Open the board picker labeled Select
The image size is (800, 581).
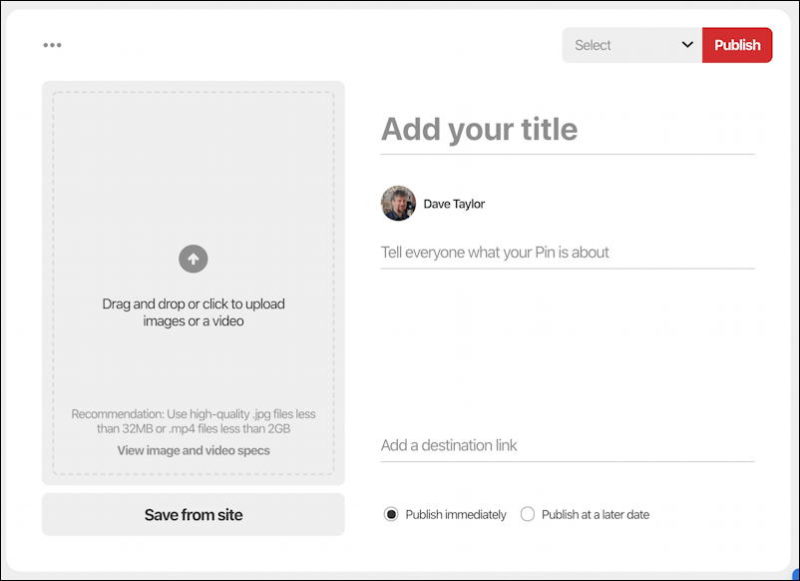click(630, 45)
